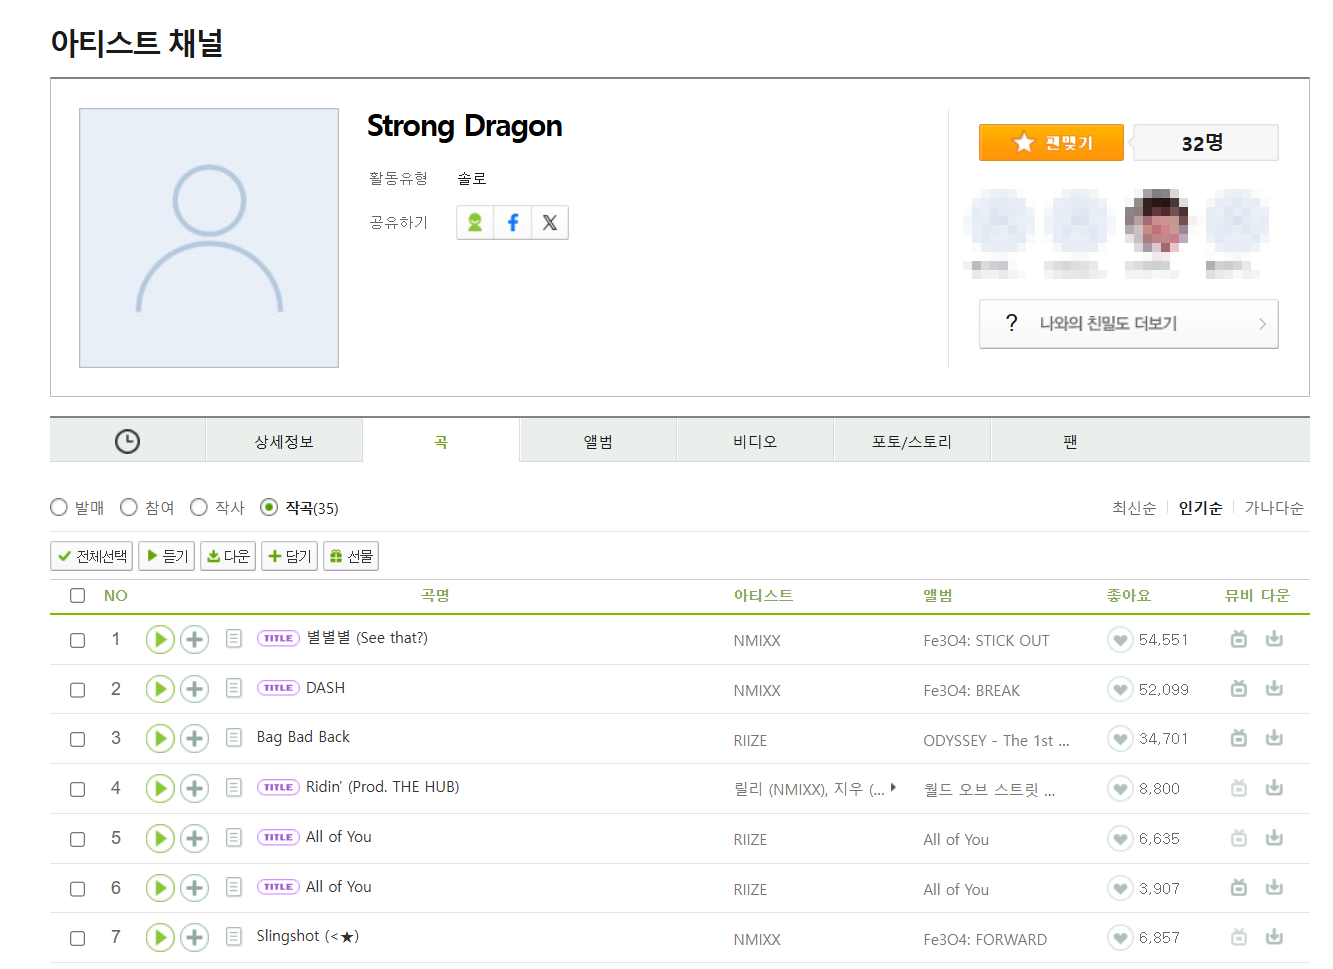
Task: Expand 나와의 친밀도 더보기 panel
Action: pos(1128,324)
